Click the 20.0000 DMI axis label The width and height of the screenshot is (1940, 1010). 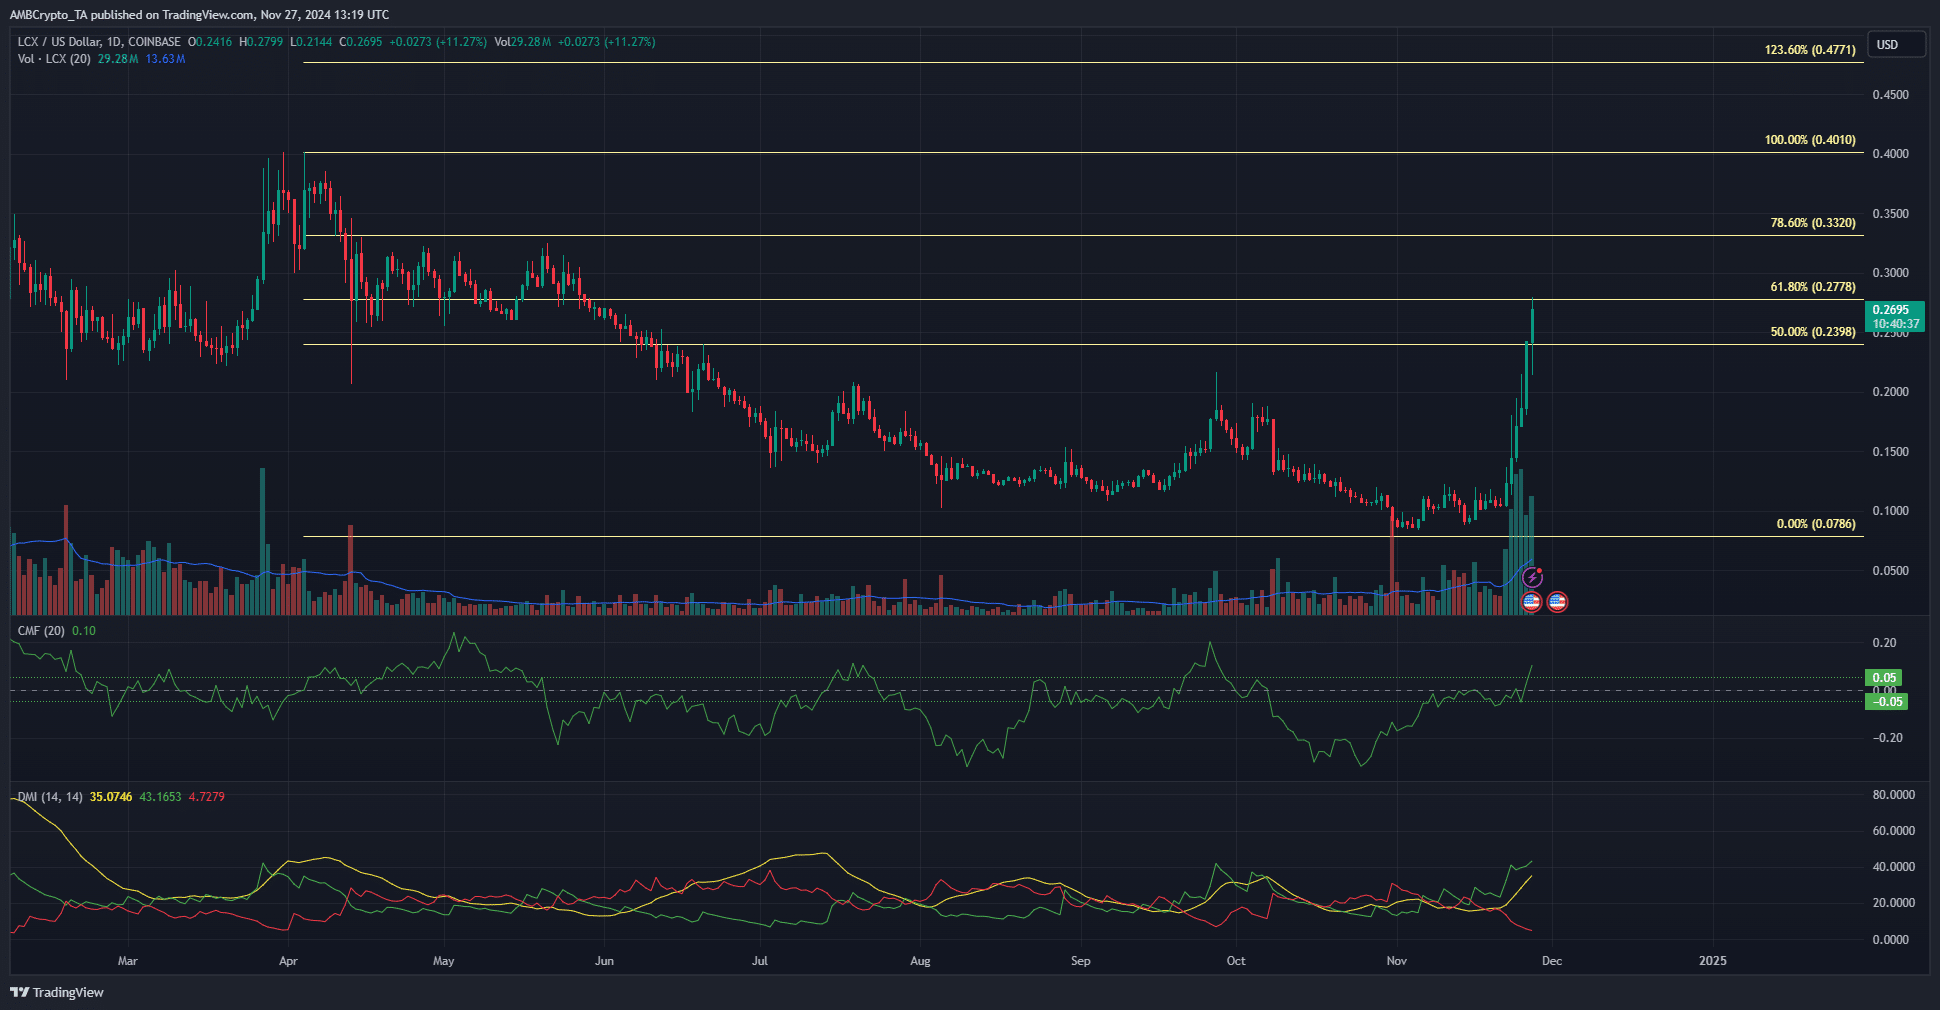pyautogui.click(x=1893, y=903)
